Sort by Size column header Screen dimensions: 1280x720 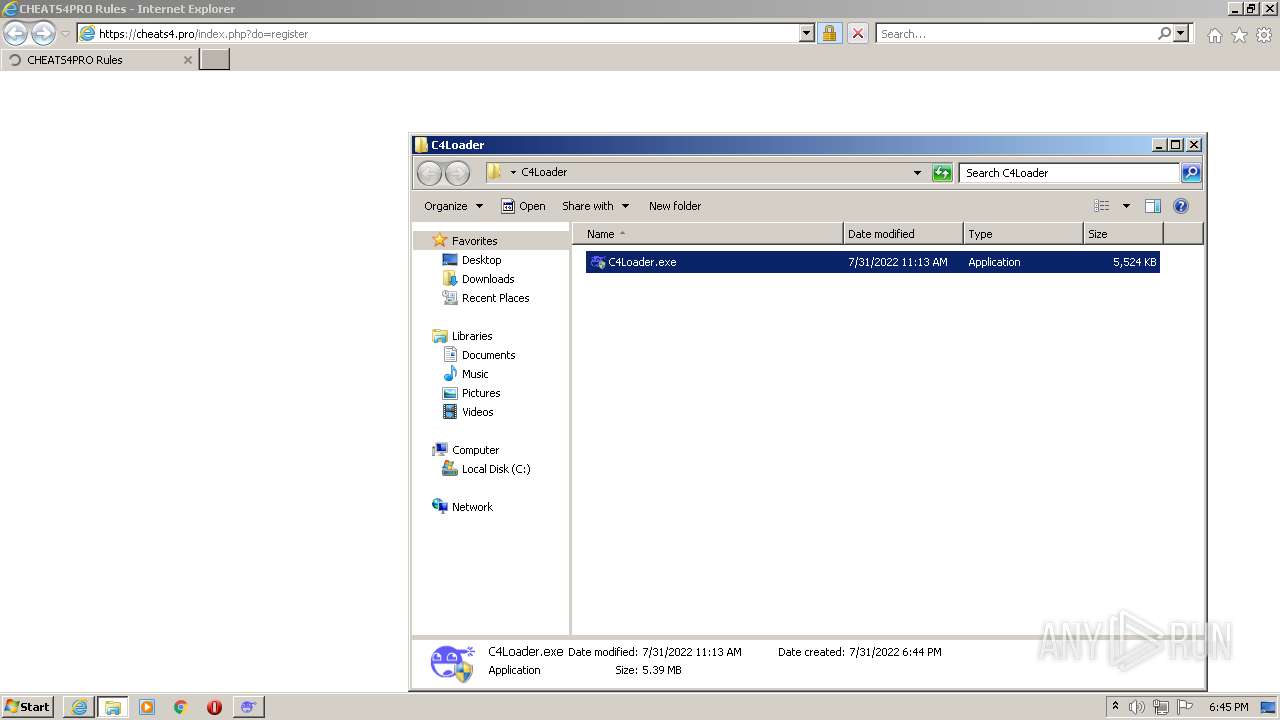1123,234
